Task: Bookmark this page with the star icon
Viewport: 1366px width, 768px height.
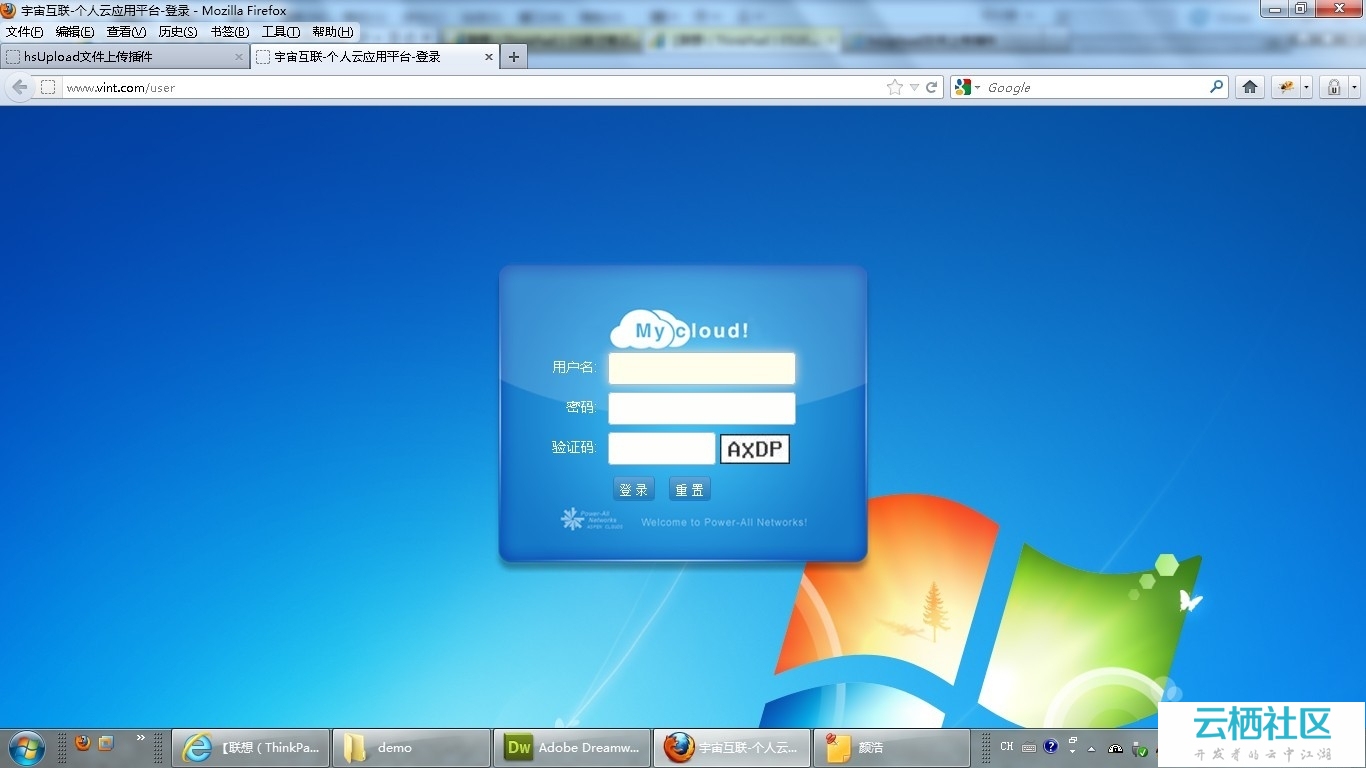Action: click(894, 87)
